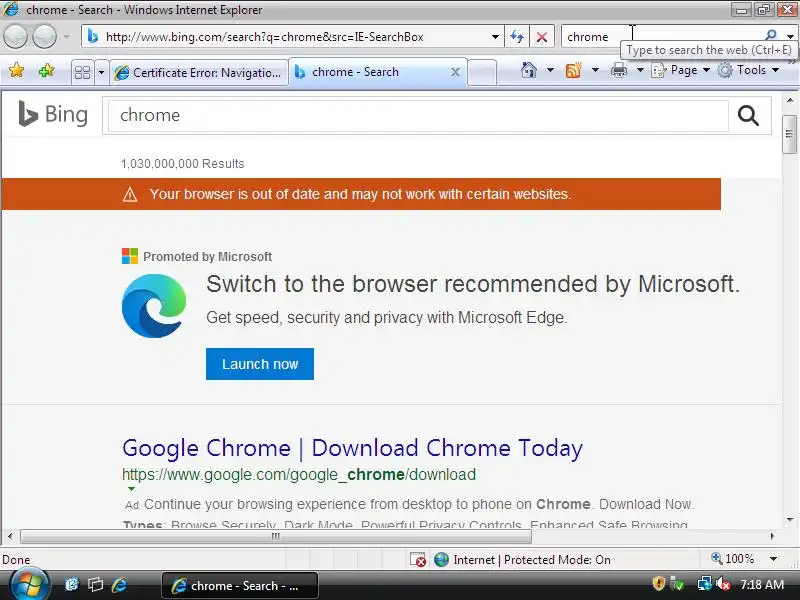Switch to Certificate Error tab
The width and height of the screenshot is (800, 600).
[199, 72]
